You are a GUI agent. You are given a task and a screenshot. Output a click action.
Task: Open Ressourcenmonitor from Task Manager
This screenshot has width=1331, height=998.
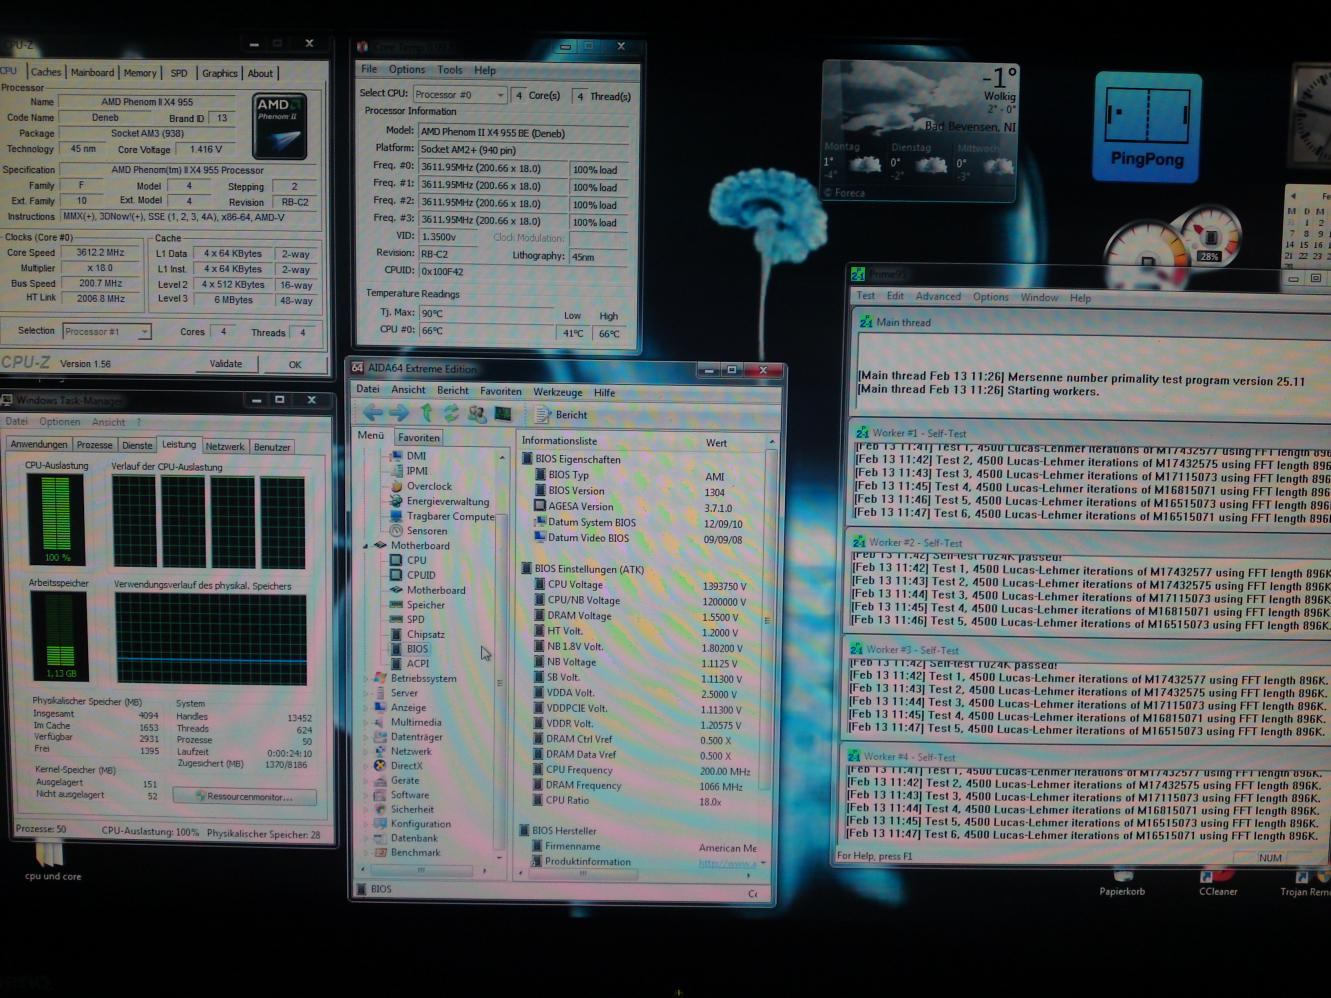(245, 797)
